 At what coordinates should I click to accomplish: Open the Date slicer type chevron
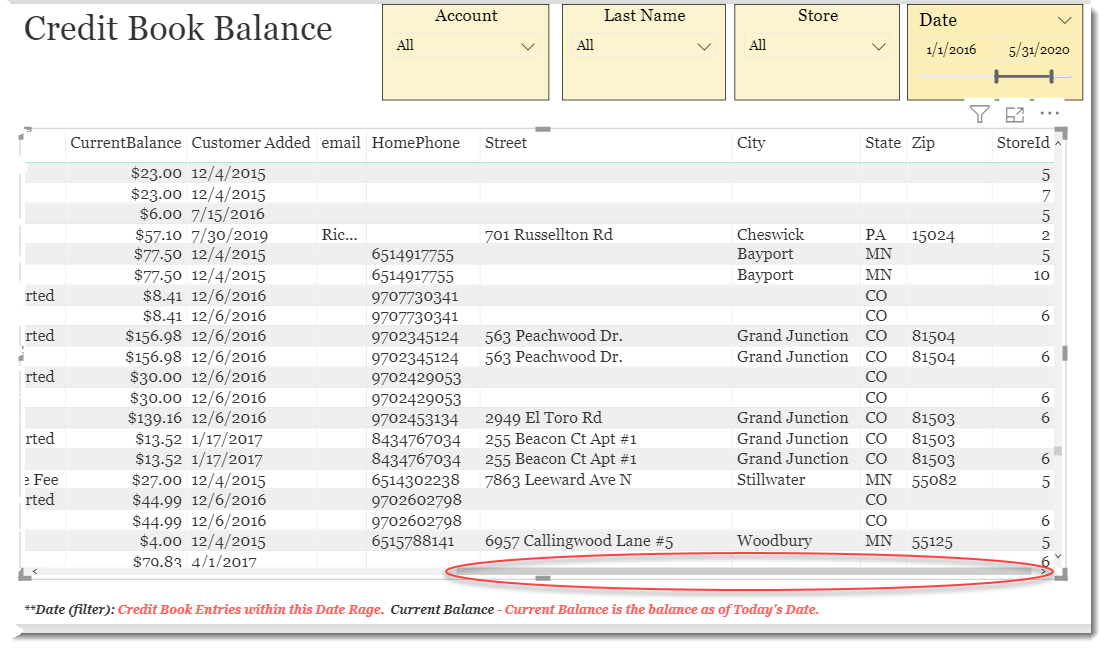(x=1065, y=20)
